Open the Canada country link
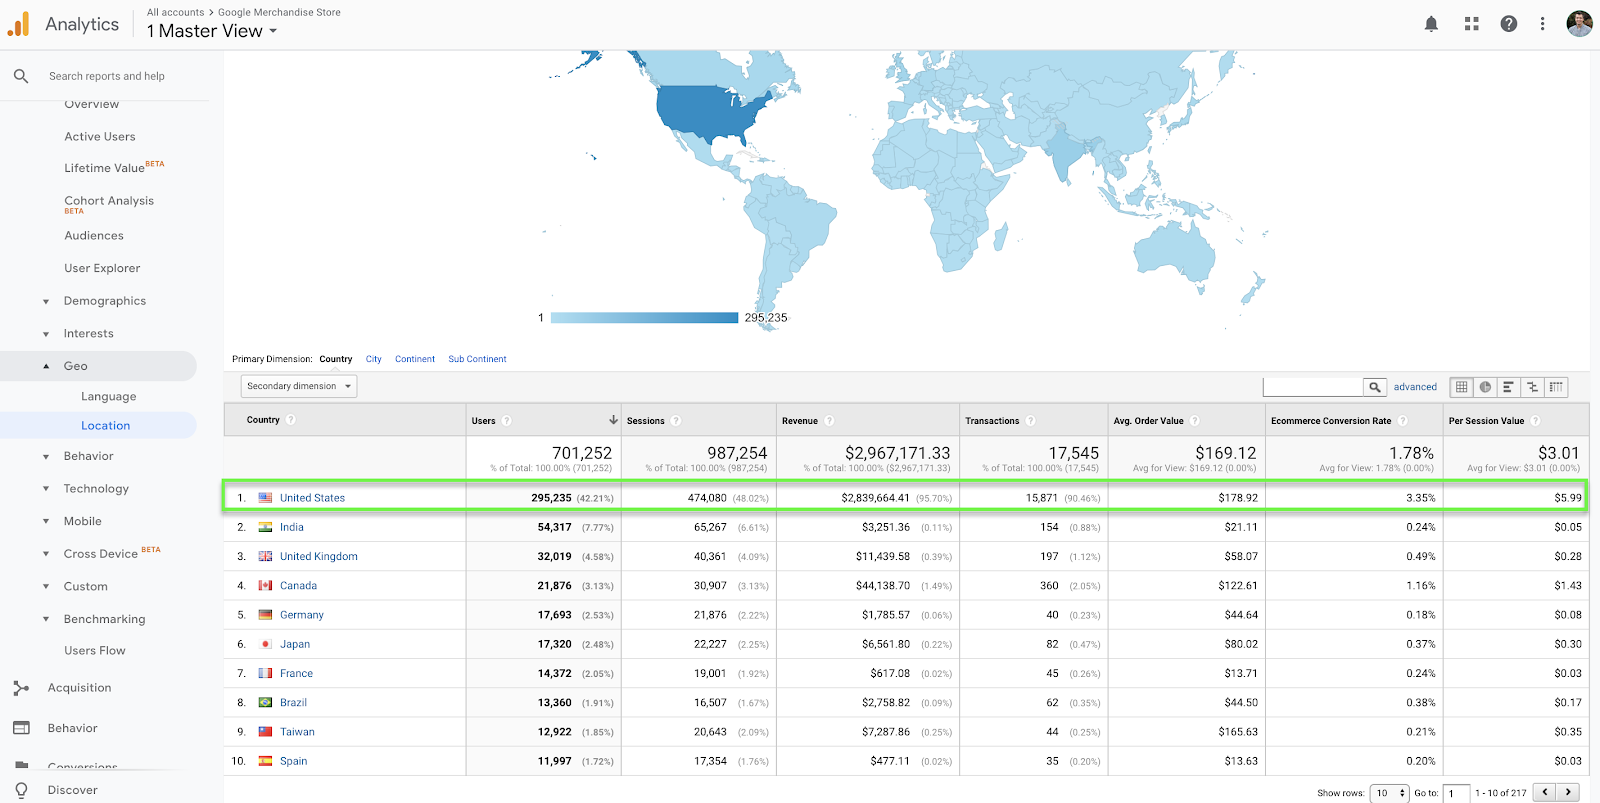 pyautogui.click(x=298, y=586)
